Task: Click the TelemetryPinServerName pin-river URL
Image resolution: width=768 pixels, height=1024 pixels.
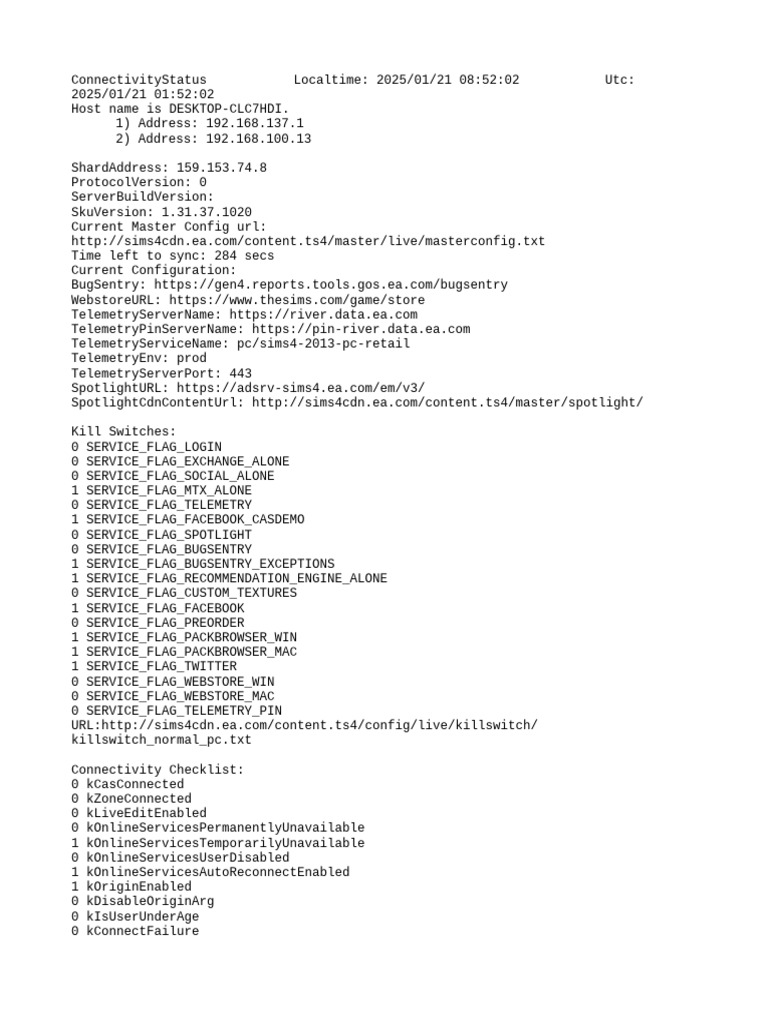Action: coord(361,329)
